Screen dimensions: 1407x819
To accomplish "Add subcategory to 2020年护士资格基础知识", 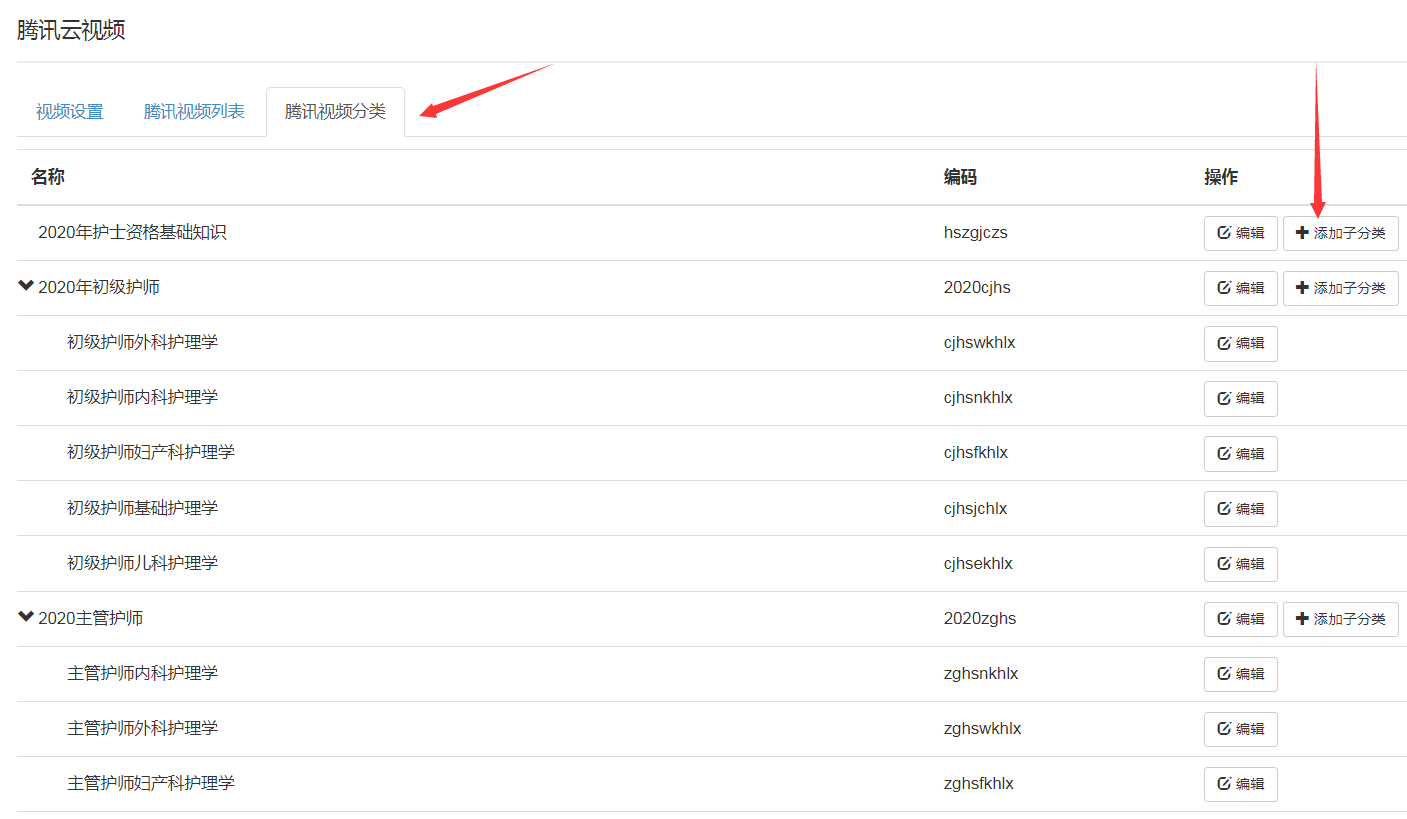I will [x=1340, y=233].
